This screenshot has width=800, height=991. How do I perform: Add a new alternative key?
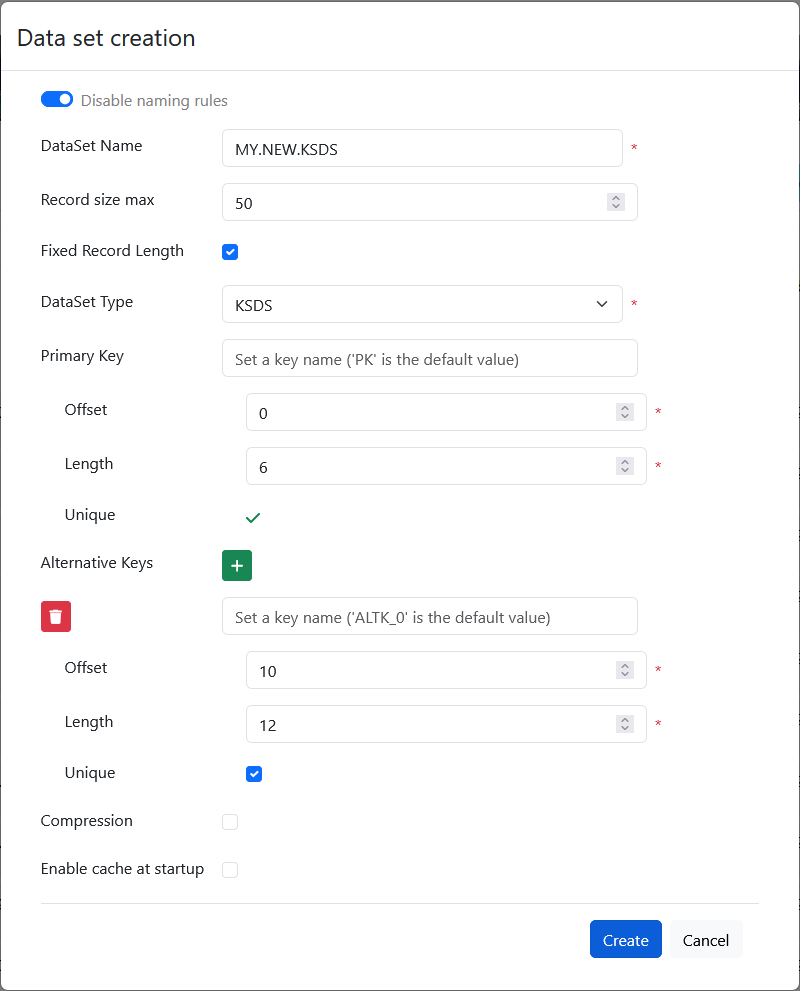click(x=237, y=565)
